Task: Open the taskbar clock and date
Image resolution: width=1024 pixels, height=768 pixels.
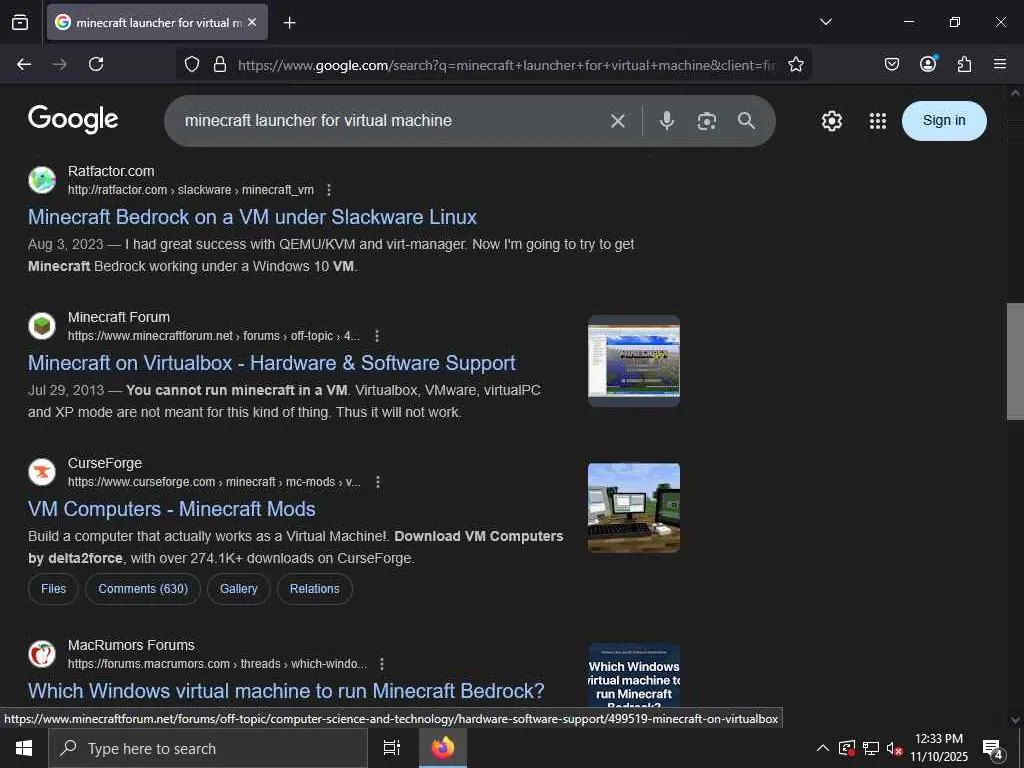Action: coord(939,748)
